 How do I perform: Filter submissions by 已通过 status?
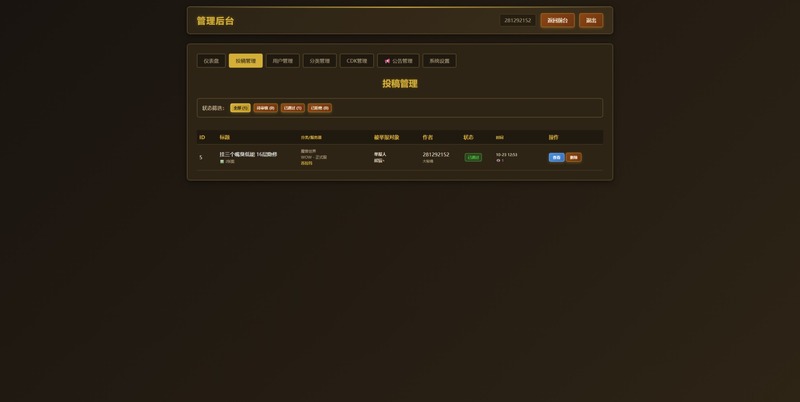click(x=292, y=108)
